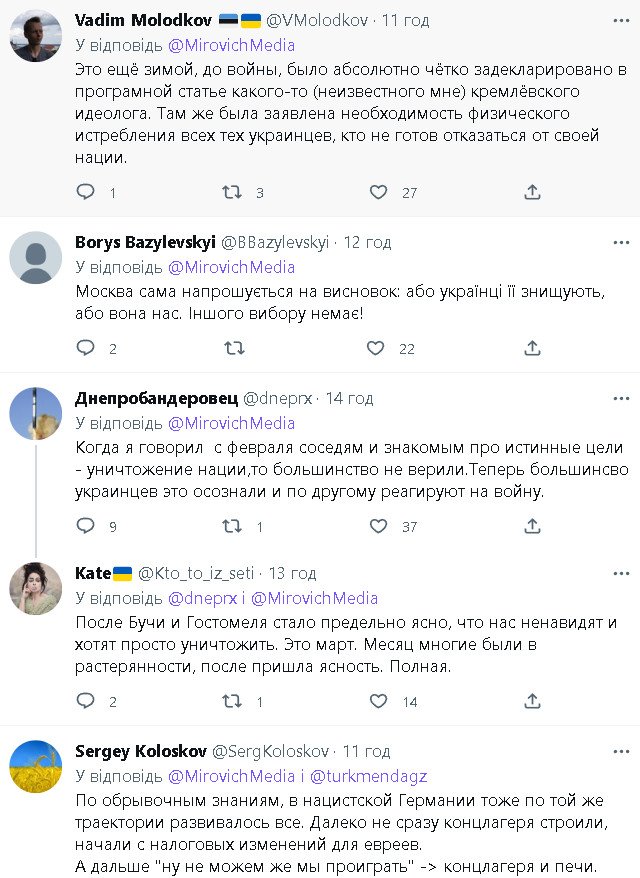Share Borys Bazylevskyi's tweet
This screenshot has height=878, width=640.
pyautogui.click(x=532, y=348)
